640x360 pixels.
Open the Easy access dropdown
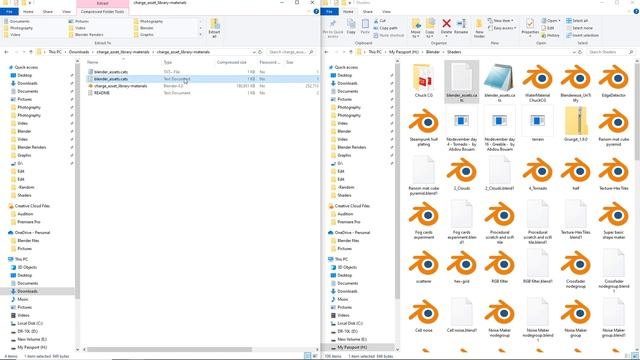click(x=502, y=28)
